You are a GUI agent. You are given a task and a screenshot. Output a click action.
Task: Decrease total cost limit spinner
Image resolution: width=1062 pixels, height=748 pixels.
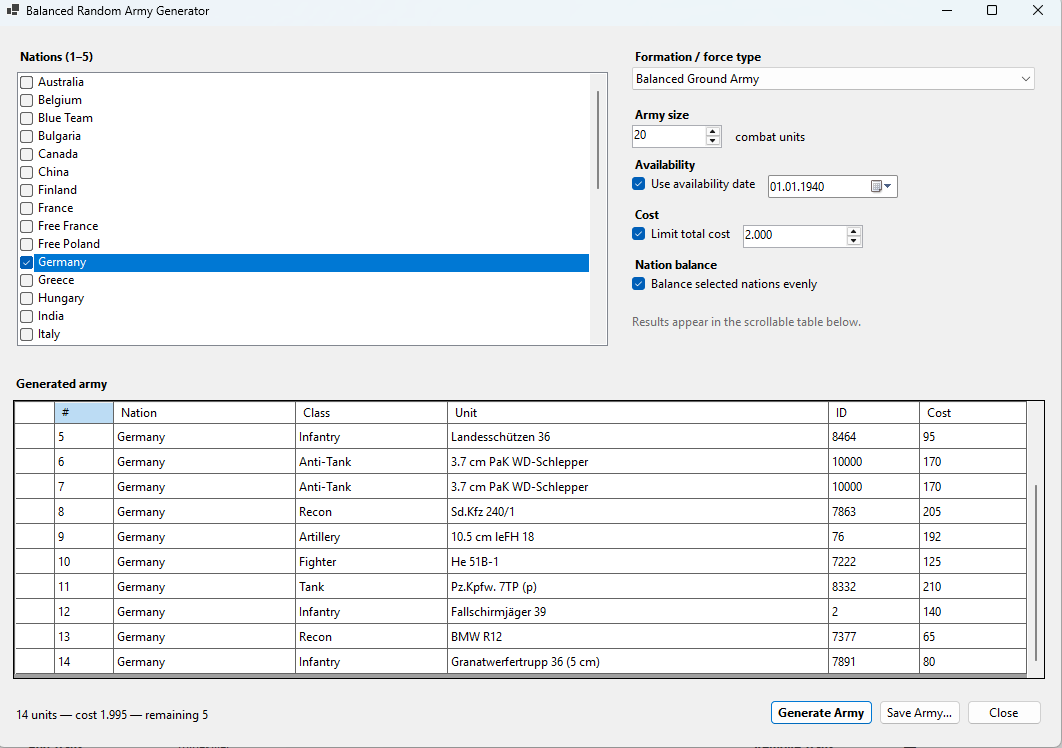[x=853, y=241]
